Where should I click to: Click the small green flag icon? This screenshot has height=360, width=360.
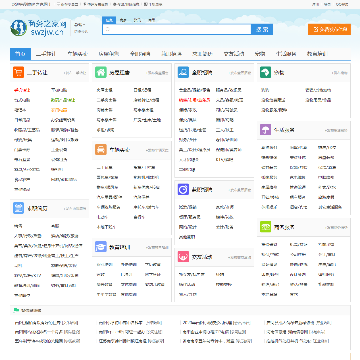point(16,310)
